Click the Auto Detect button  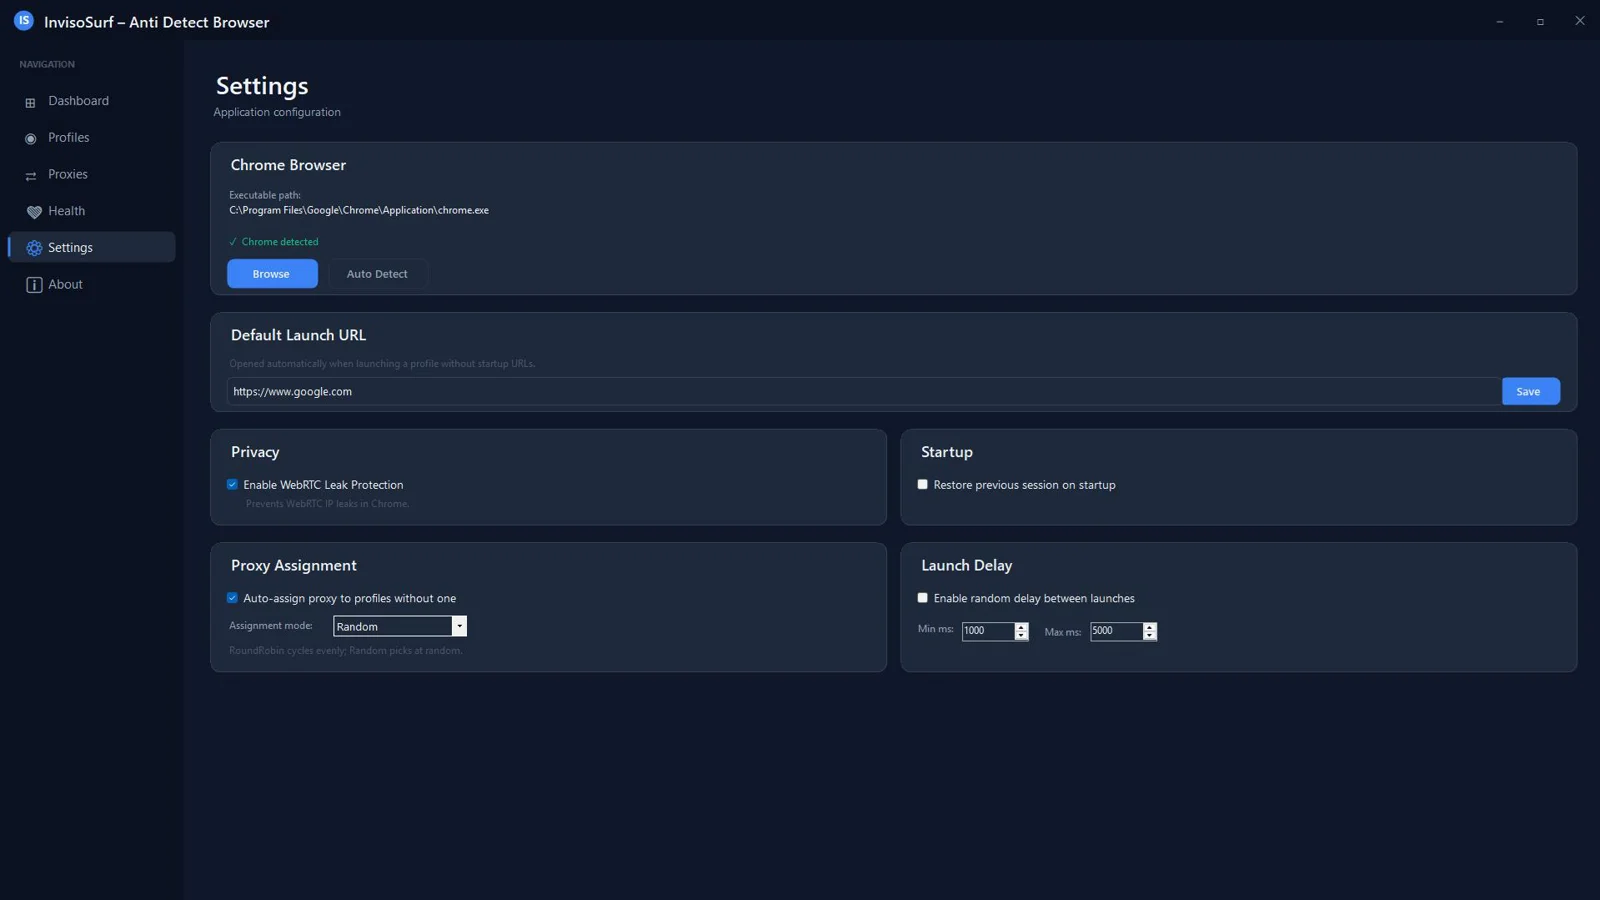pyautogui.click(x=377, y=274)
